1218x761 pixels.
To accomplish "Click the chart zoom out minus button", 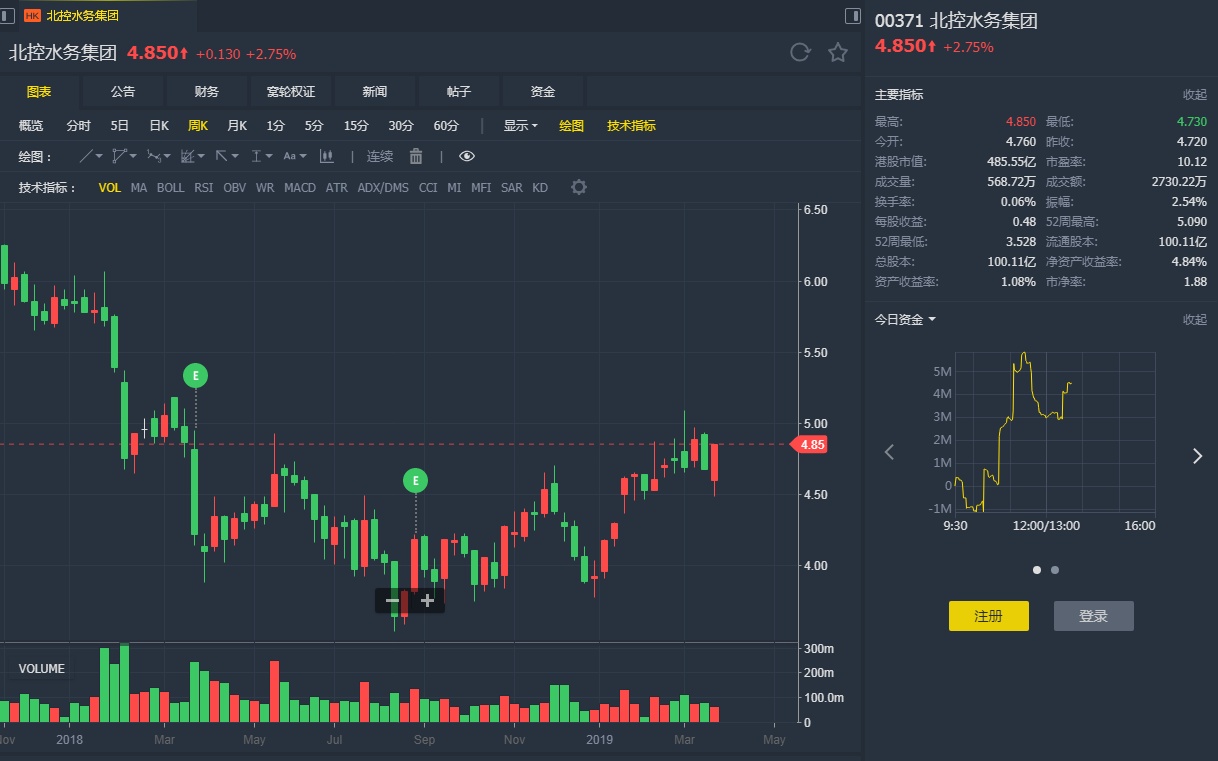I will tap(392, 601).
